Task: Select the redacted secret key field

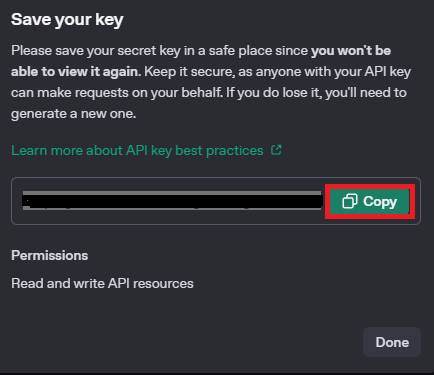Action: point(172,201)
